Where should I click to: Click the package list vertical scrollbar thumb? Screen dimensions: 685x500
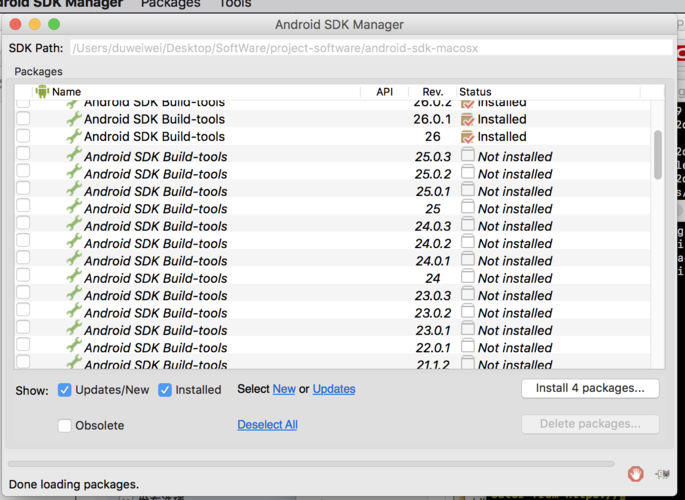pyautogui.click(x=657, y=155)
